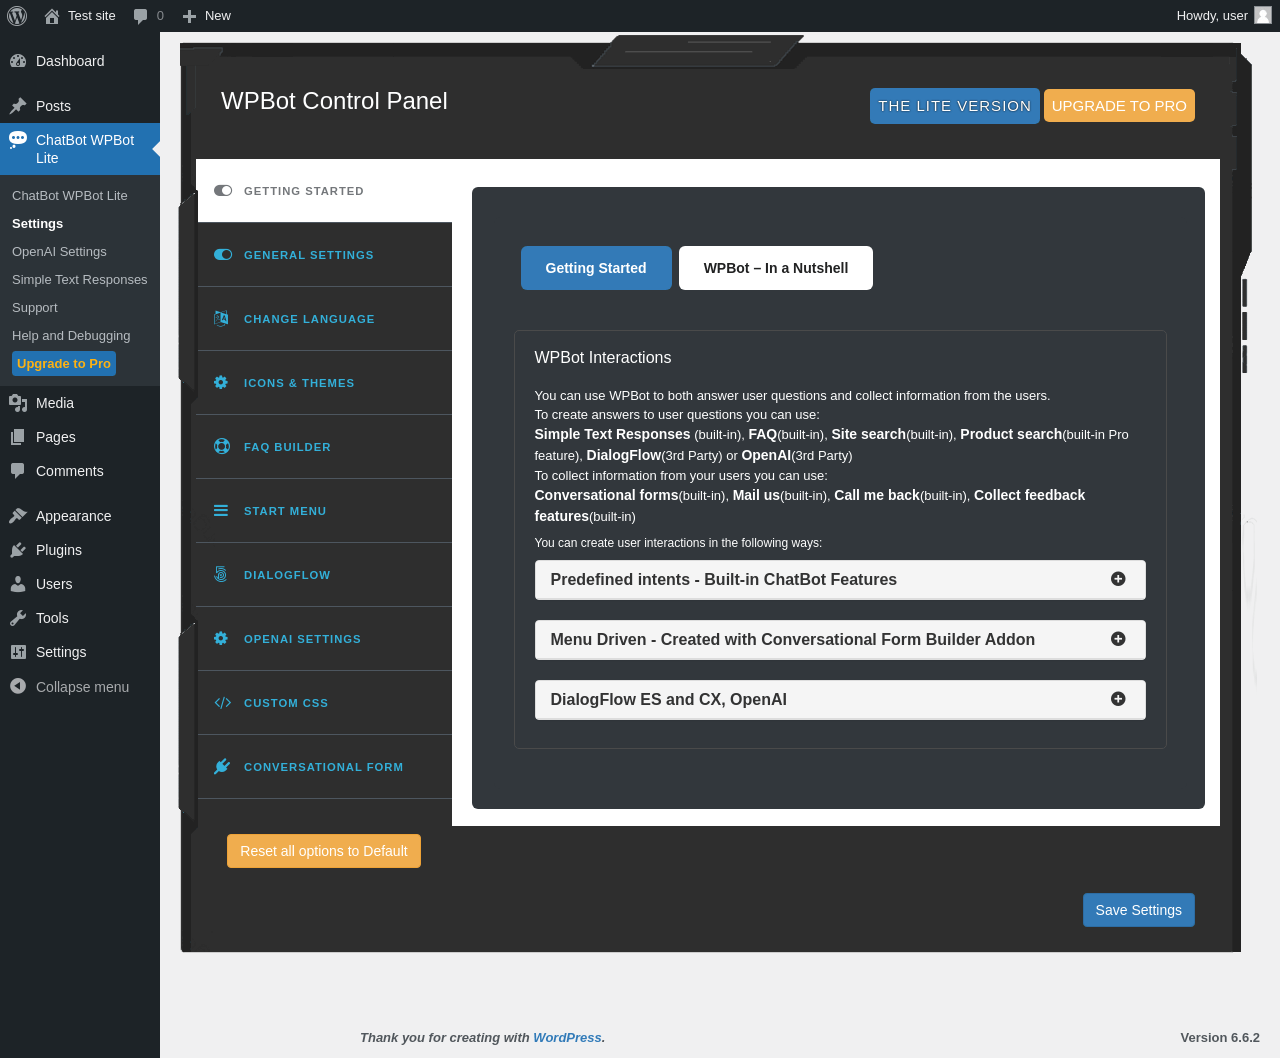1280x1058 pixels.
Task: Click the Howdy, user account link
Action: tap(1223, 16)
